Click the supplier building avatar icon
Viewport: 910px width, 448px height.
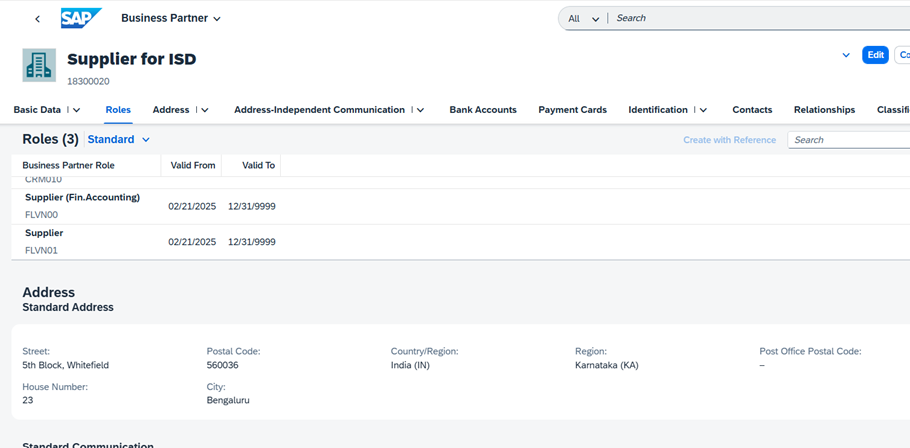(39, 65)
